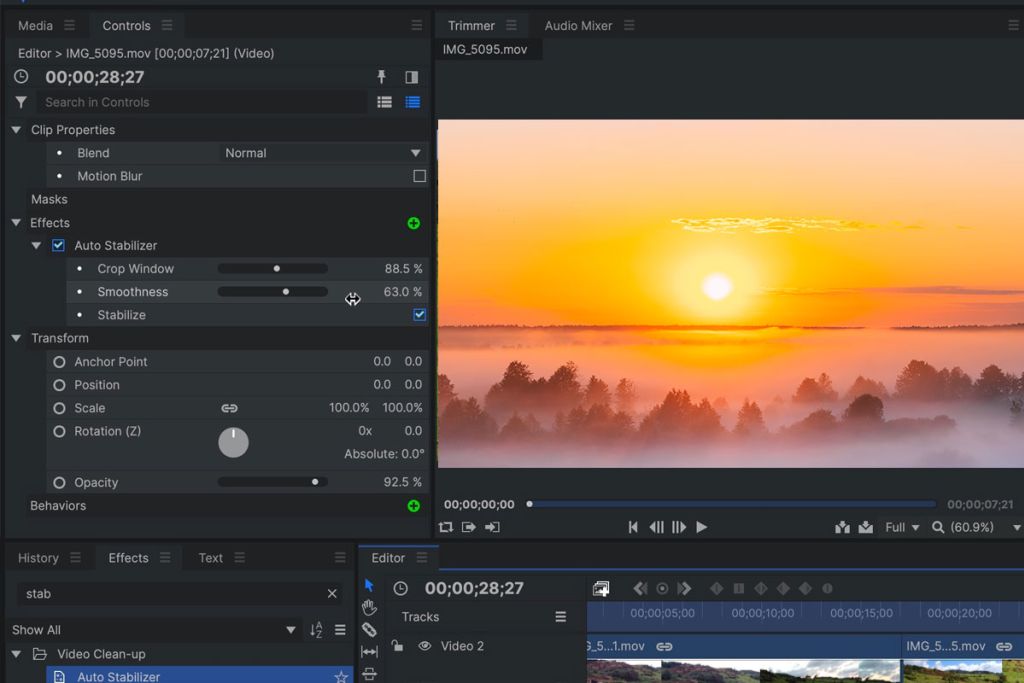Switch to the Audio Mixer tab
This screenshot has width=1024, height=683.
point(581,25)
